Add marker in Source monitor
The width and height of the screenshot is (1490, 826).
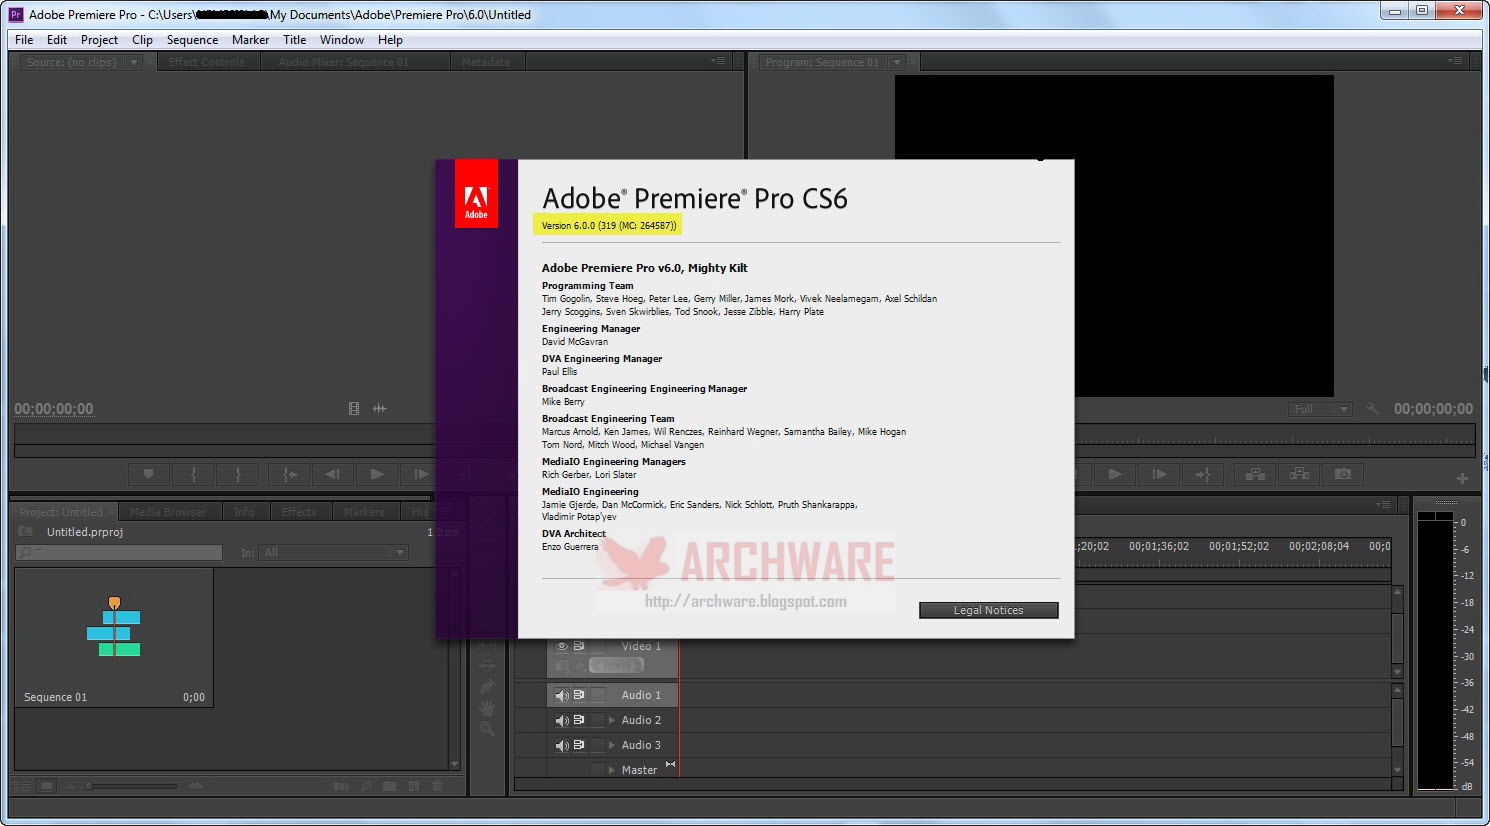tap(149, 474)
